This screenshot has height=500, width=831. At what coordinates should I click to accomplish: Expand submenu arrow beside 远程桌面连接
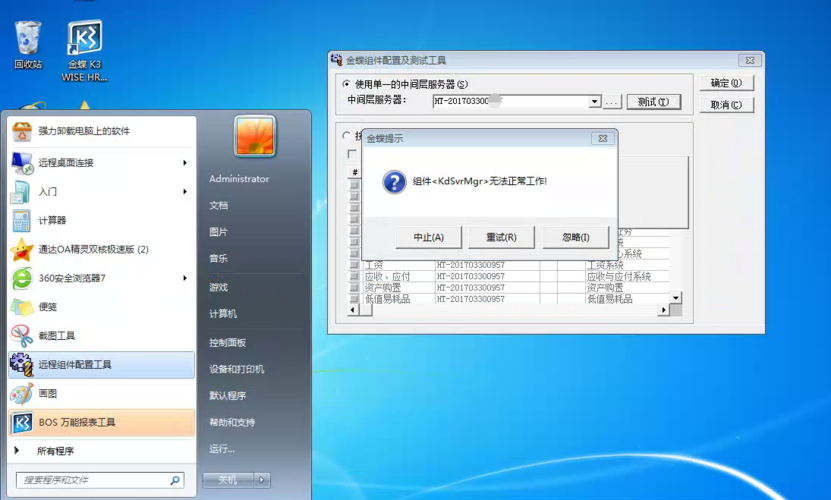pos(185,163)
